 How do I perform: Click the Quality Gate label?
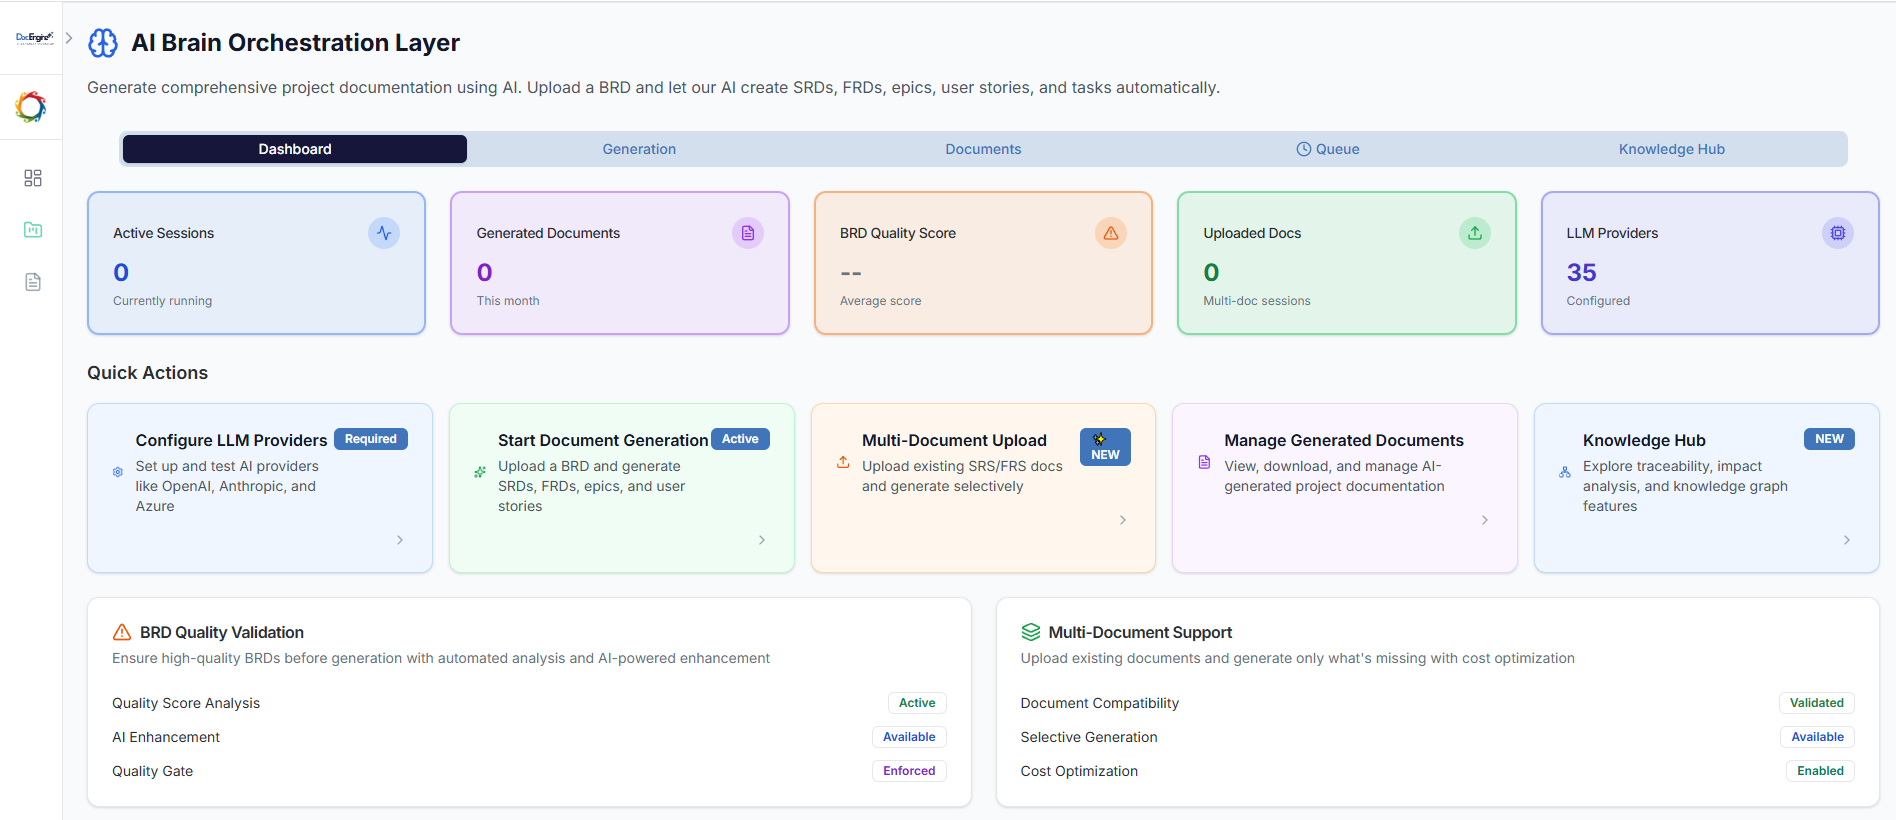(153, 771)
